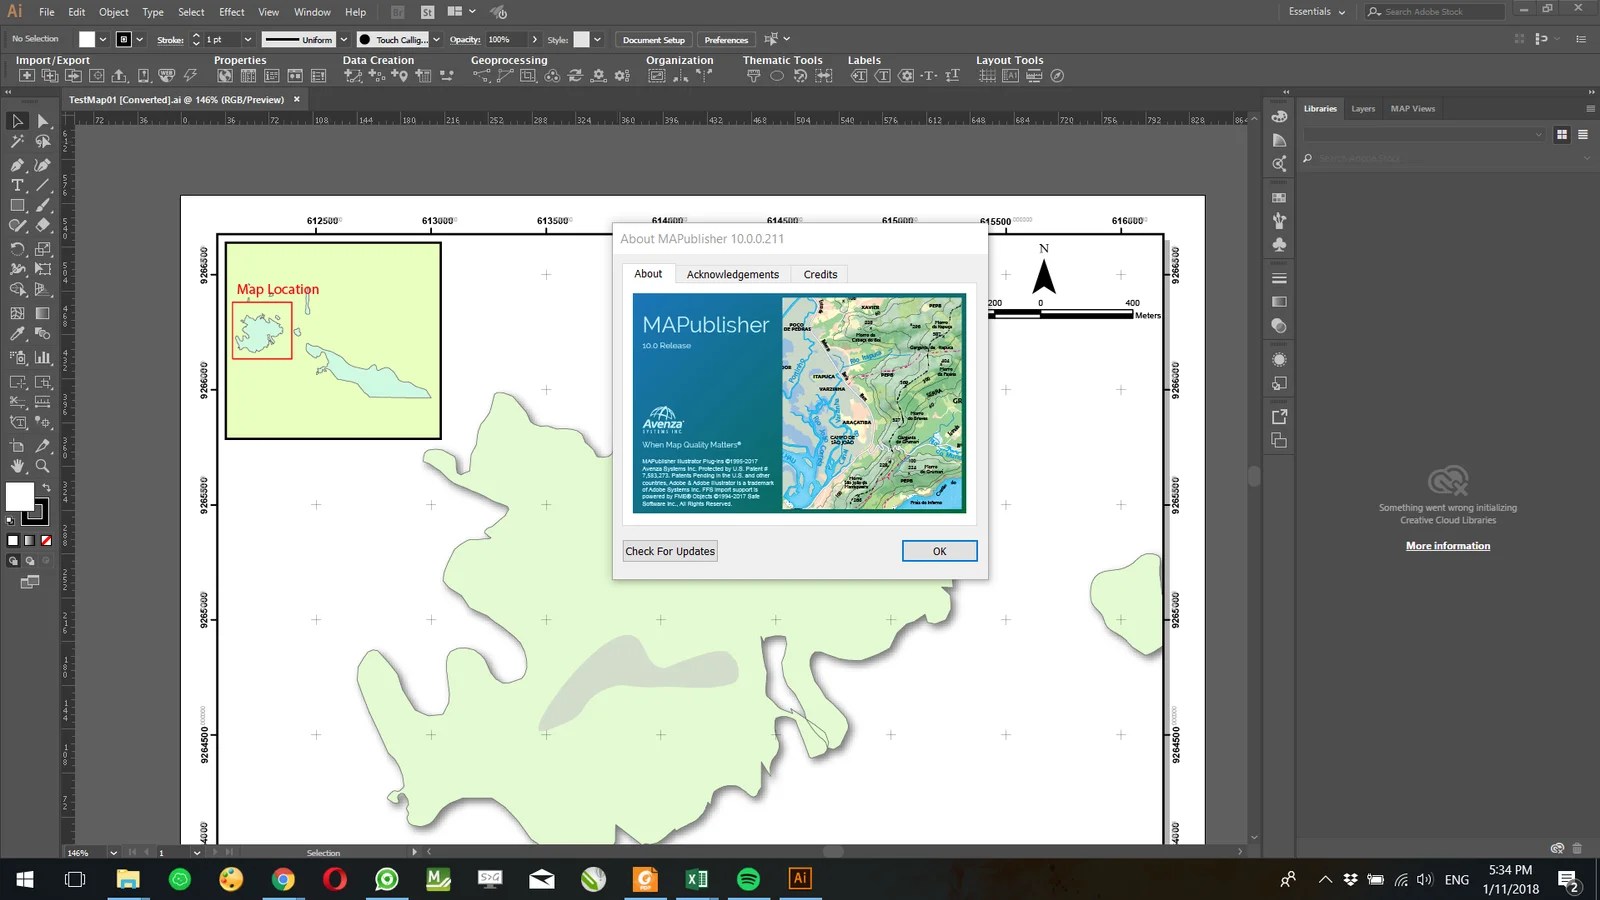Viewport: 1600px width, 900px height.
Task: Open Document Setup
Action: coord(654,40)
